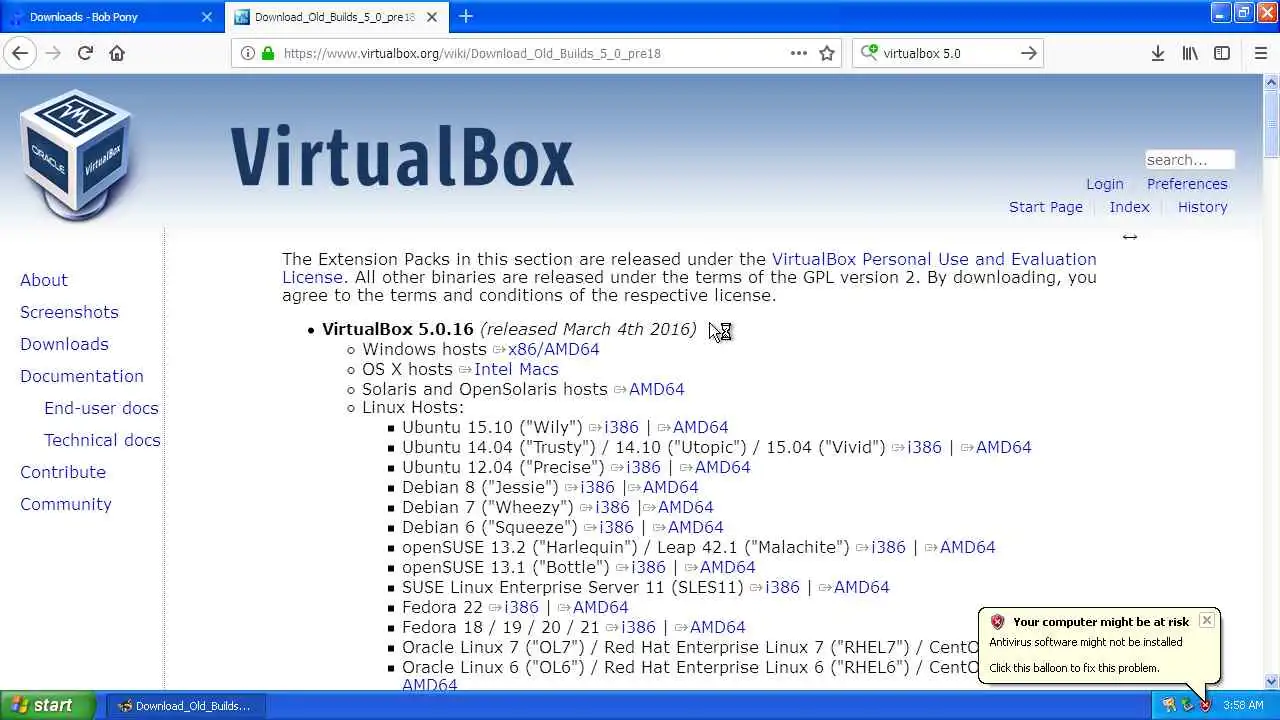Screen dimensions: 1280x720
Task: Open a new tab with the plus button
Action: 466,16
